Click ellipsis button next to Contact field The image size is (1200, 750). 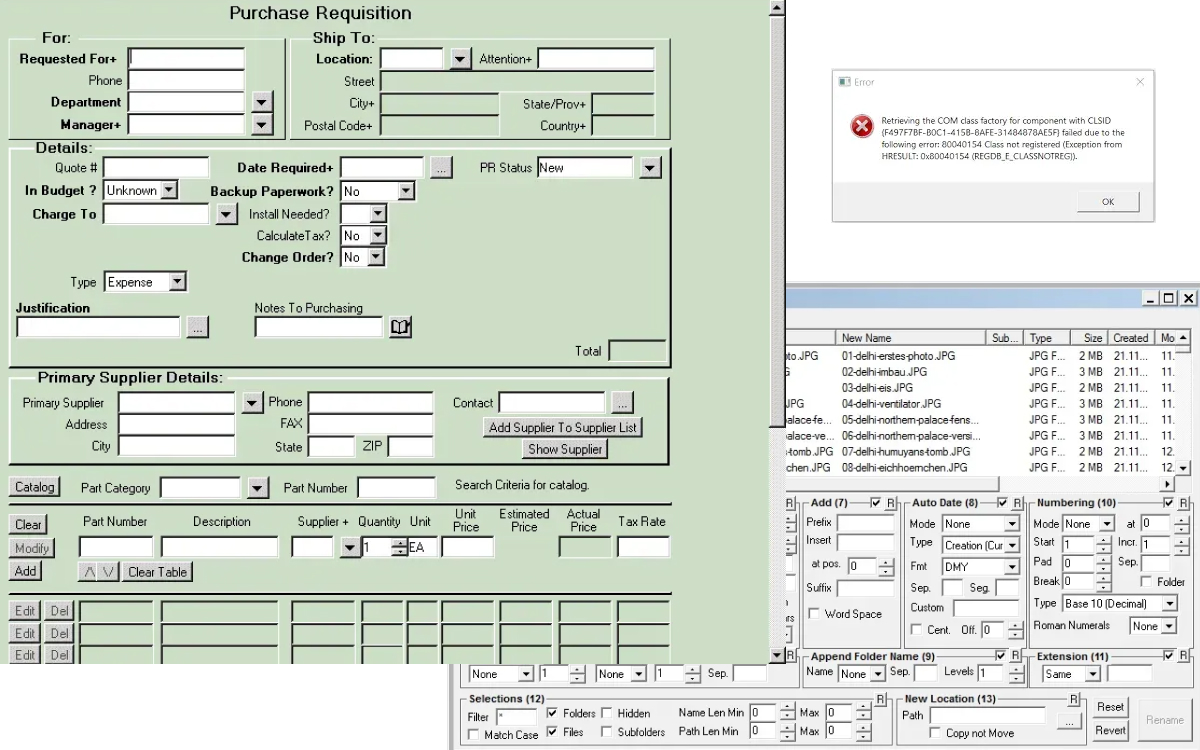pos(622,403)
